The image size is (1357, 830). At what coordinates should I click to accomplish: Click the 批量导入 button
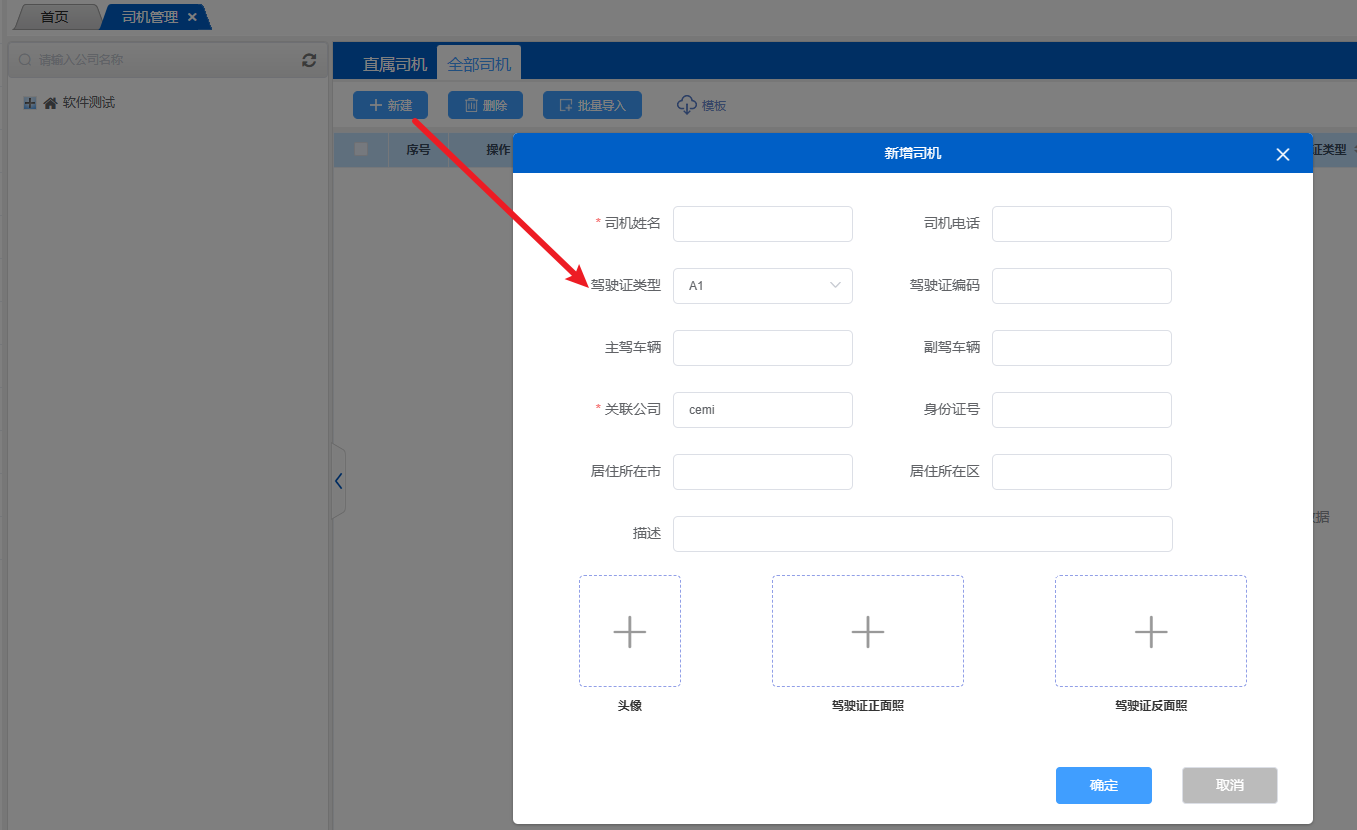[x=592, y=105]
